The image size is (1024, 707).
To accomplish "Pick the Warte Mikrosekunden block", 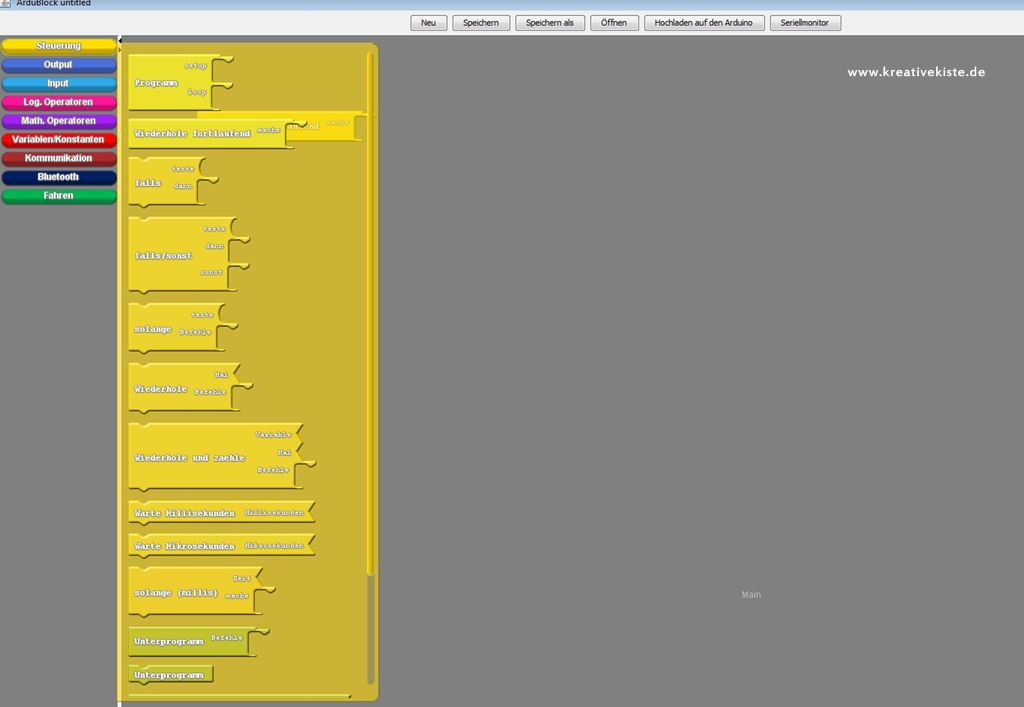I will coord(185,546).
